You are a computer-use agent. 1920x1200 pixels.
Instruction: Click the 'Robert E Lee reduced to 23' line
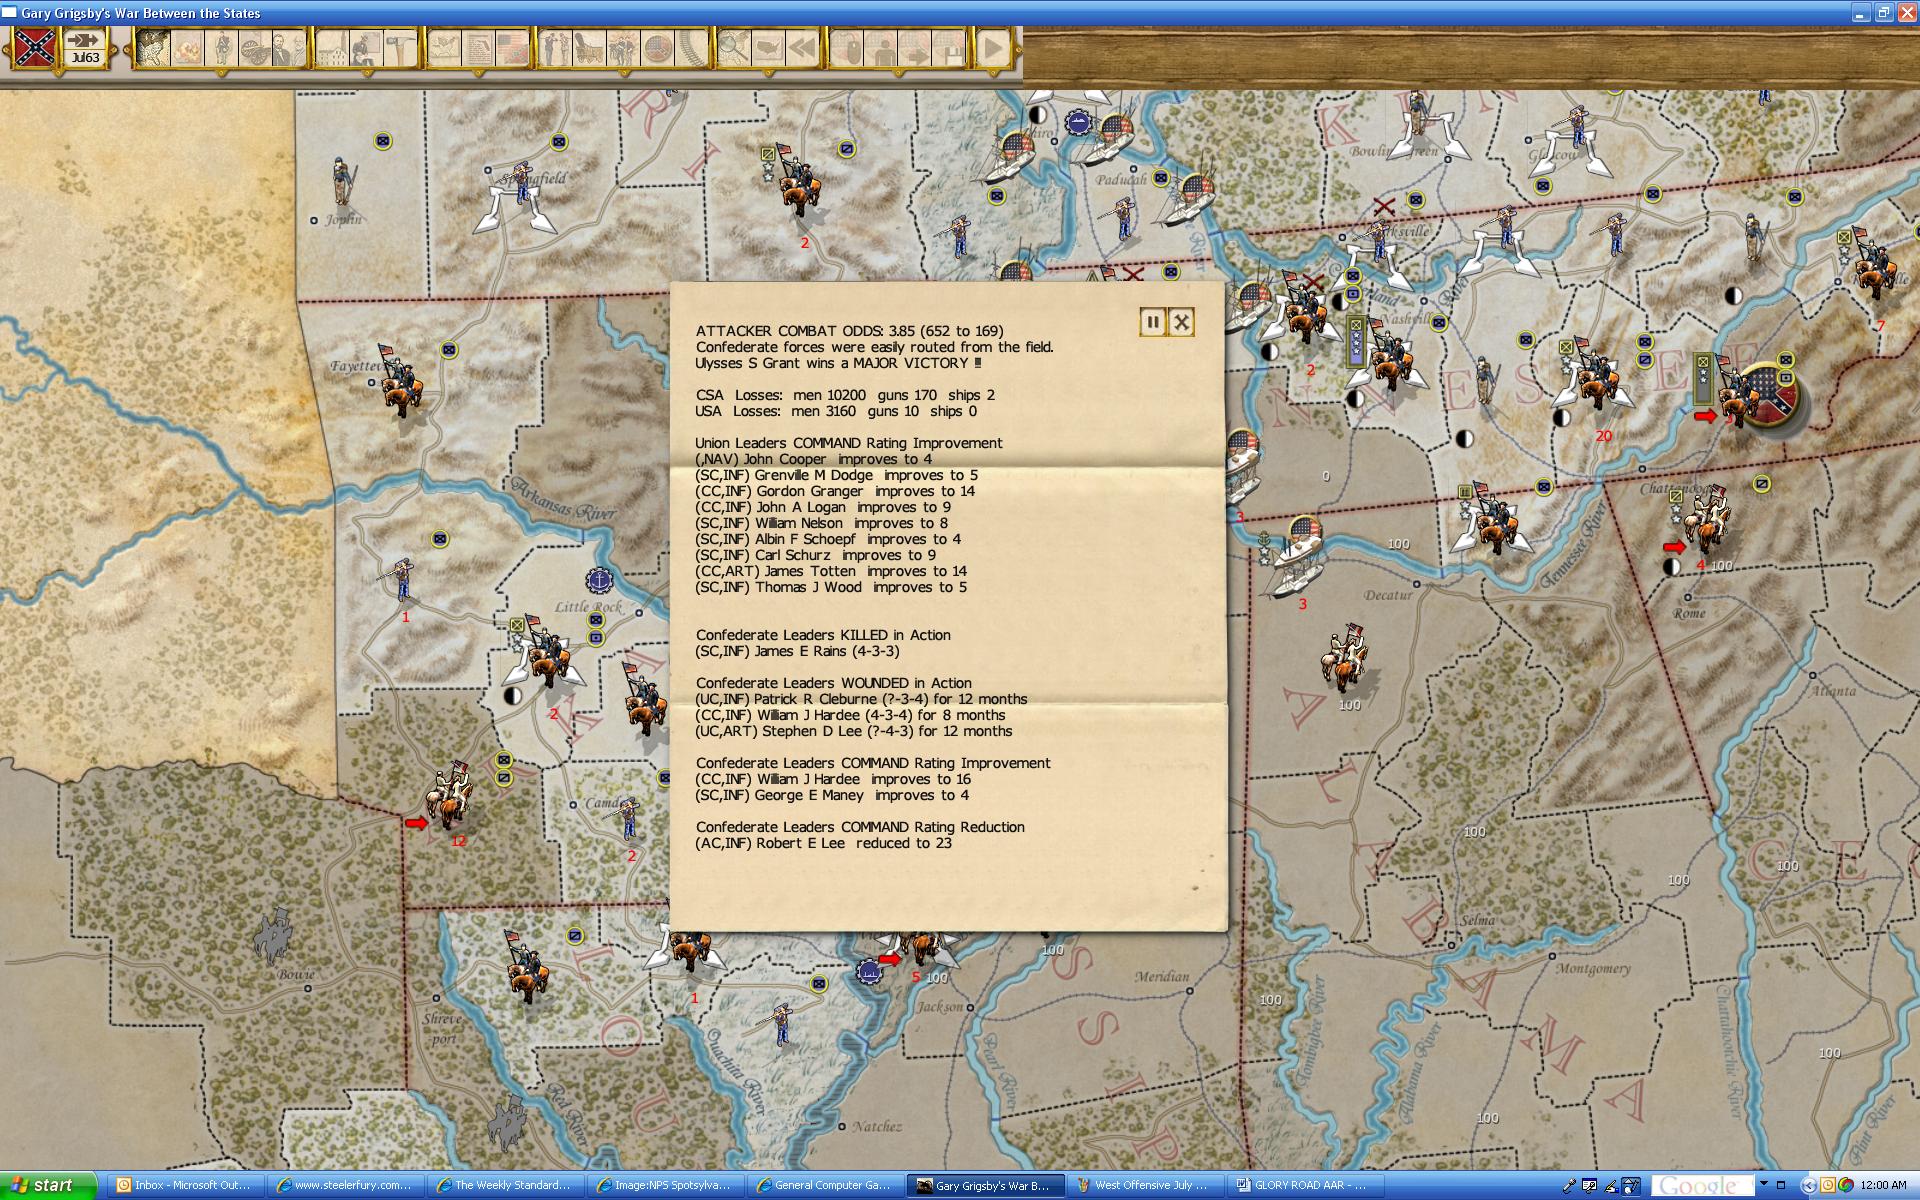coord(824,843)
